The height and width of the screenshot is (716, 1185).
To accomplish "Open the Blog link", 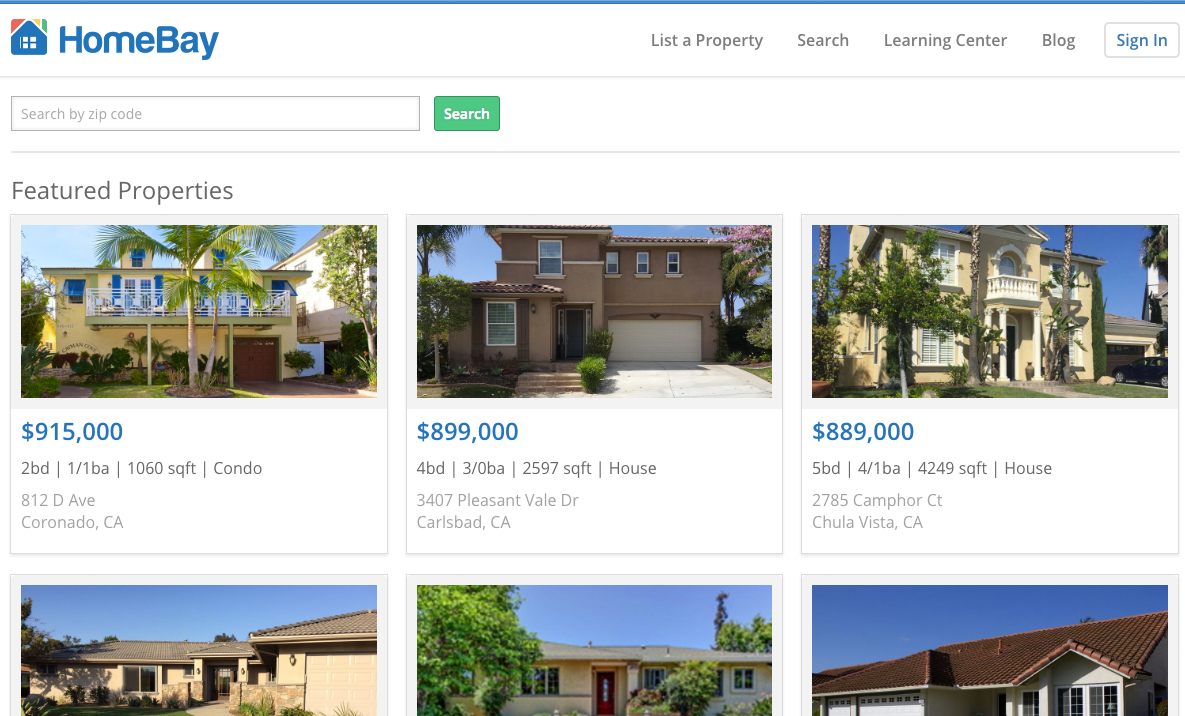I will point(1058,40).
